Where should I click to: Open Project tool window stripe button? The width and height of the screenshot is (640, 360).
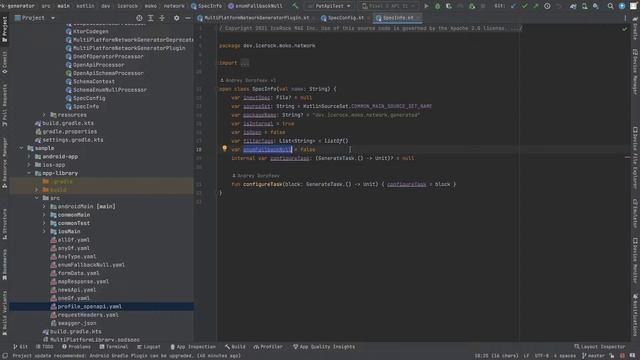[x=4, y=29]
